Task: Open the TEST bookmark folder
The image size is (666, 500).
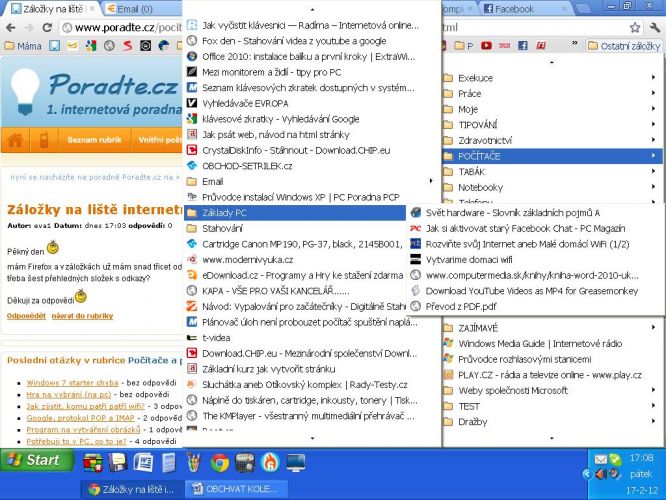Action: (x=552, y=406)
